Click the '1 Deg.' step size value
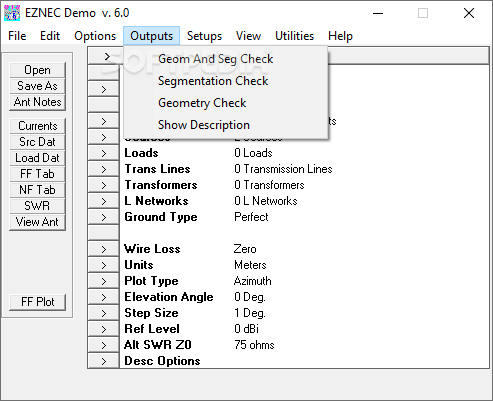 [x=250, y=313]
